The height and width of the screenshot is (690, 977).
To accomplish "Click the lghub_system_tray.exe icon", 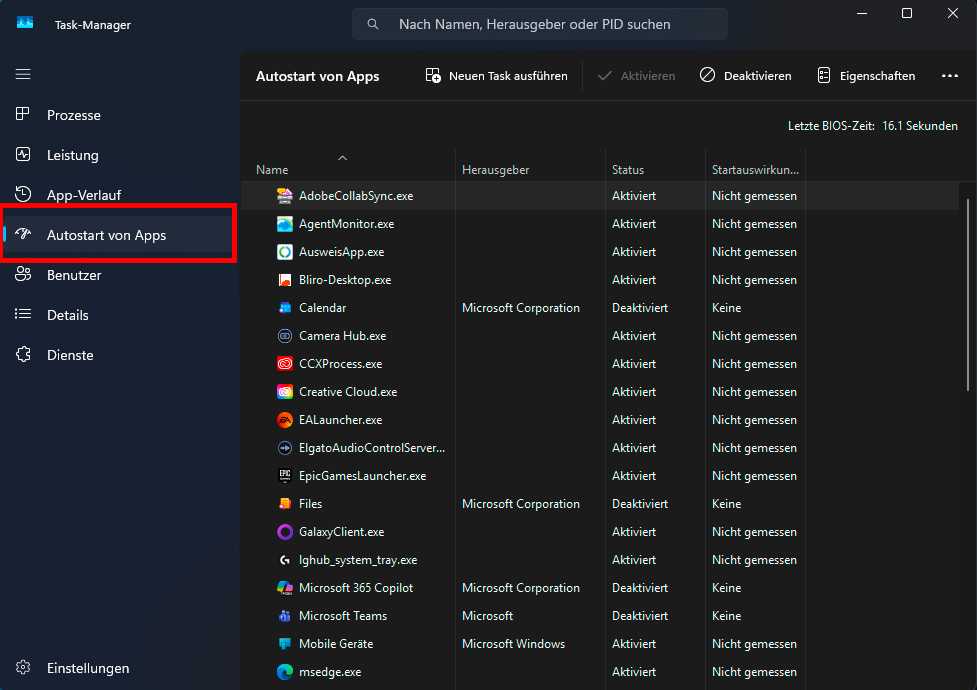I will point(285,560).
